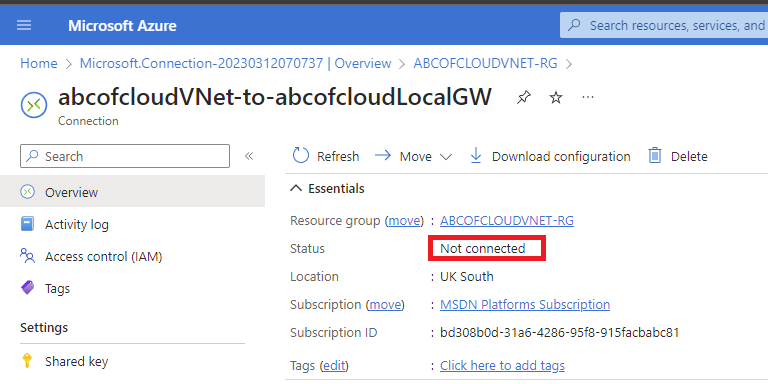
Task: Open Access control (IAM)
Action: (x=103, y=257)
